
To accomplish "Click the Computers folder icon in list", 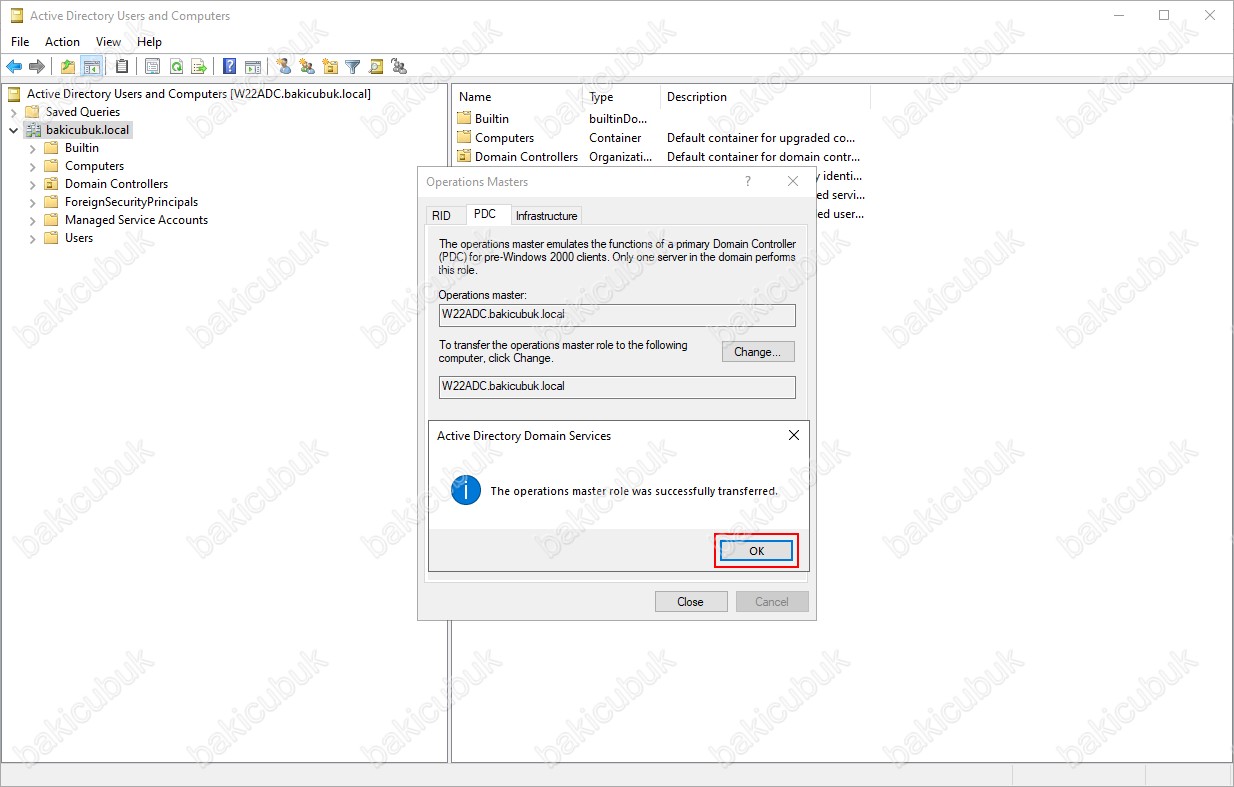I will (x=464, y=137).
